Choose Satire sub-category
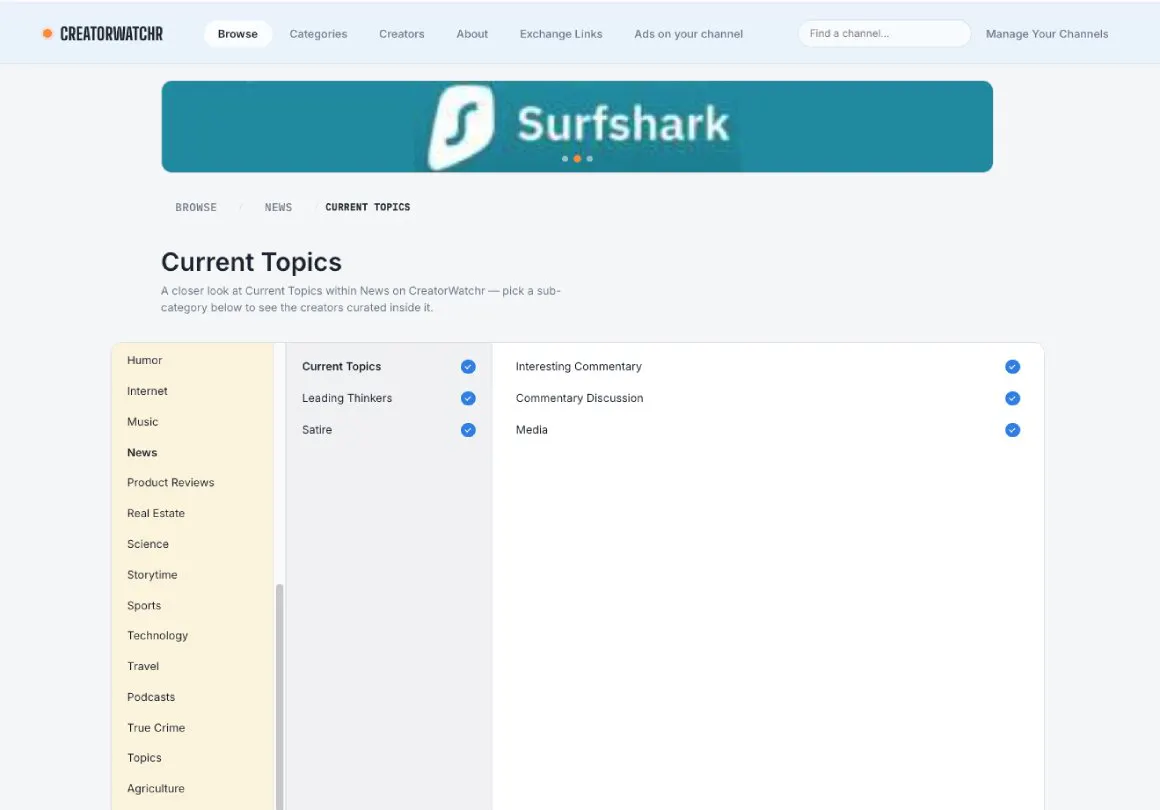Image resolution: width=1160 pixels, height=810 pixels. pos(317,430)
